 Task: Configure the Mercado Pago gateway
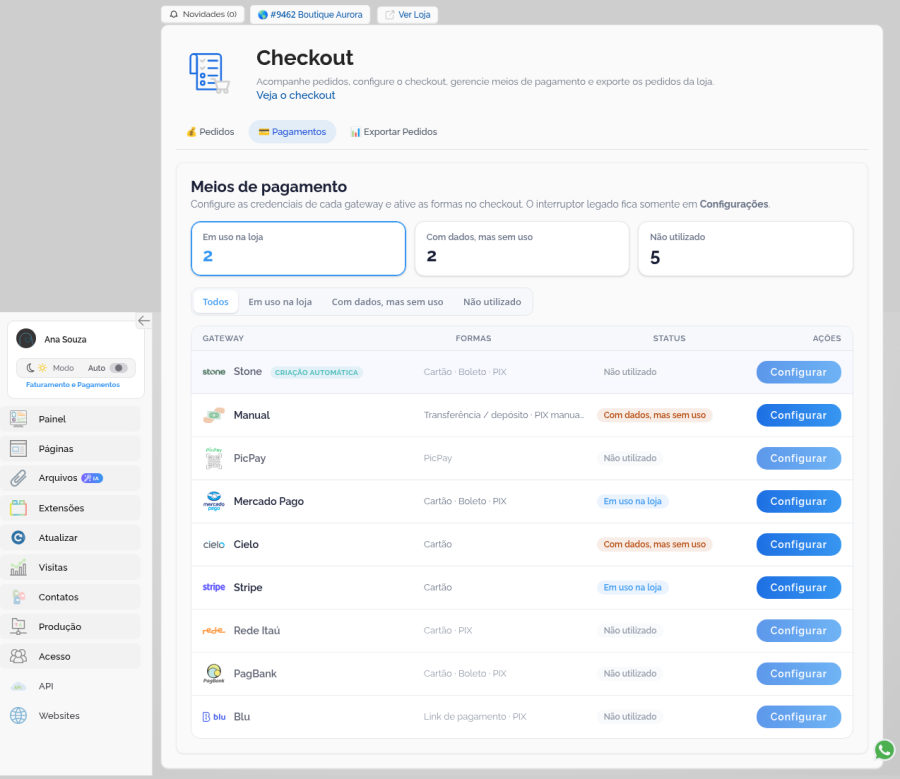coord(798,501)
